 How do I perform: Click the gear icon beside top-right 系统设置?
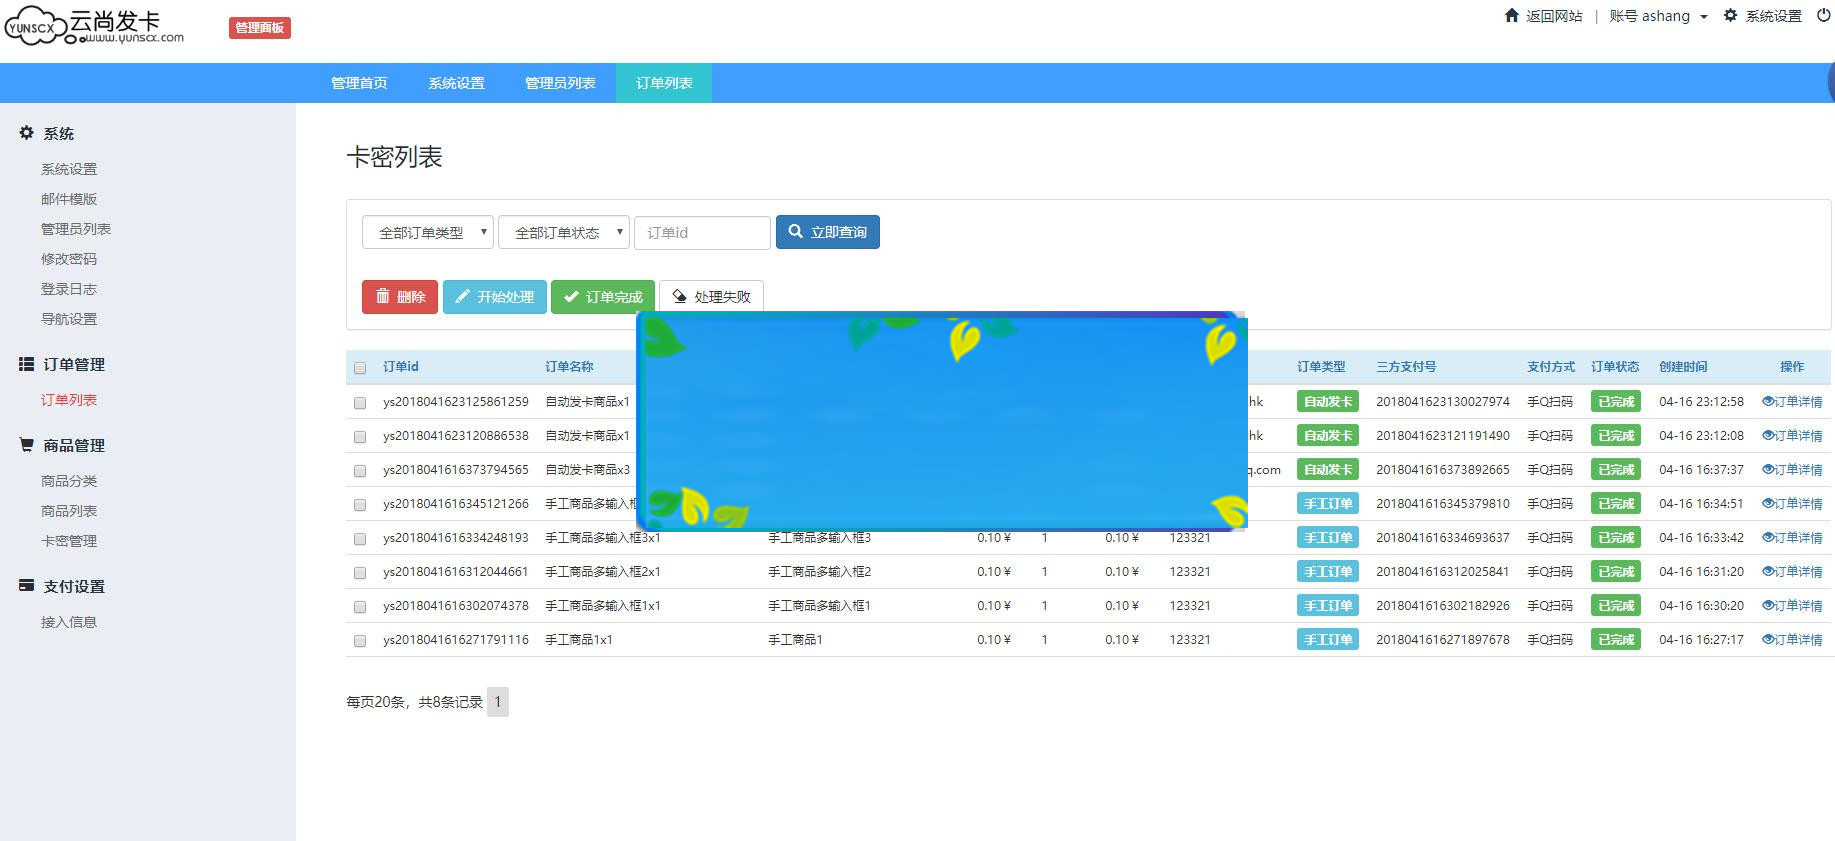pos(1730,15)
